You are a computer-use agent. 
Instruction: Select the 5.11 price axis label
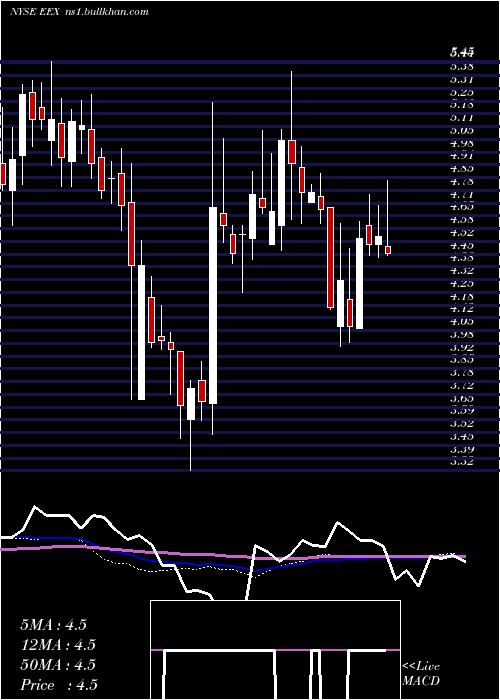point(462,118)
